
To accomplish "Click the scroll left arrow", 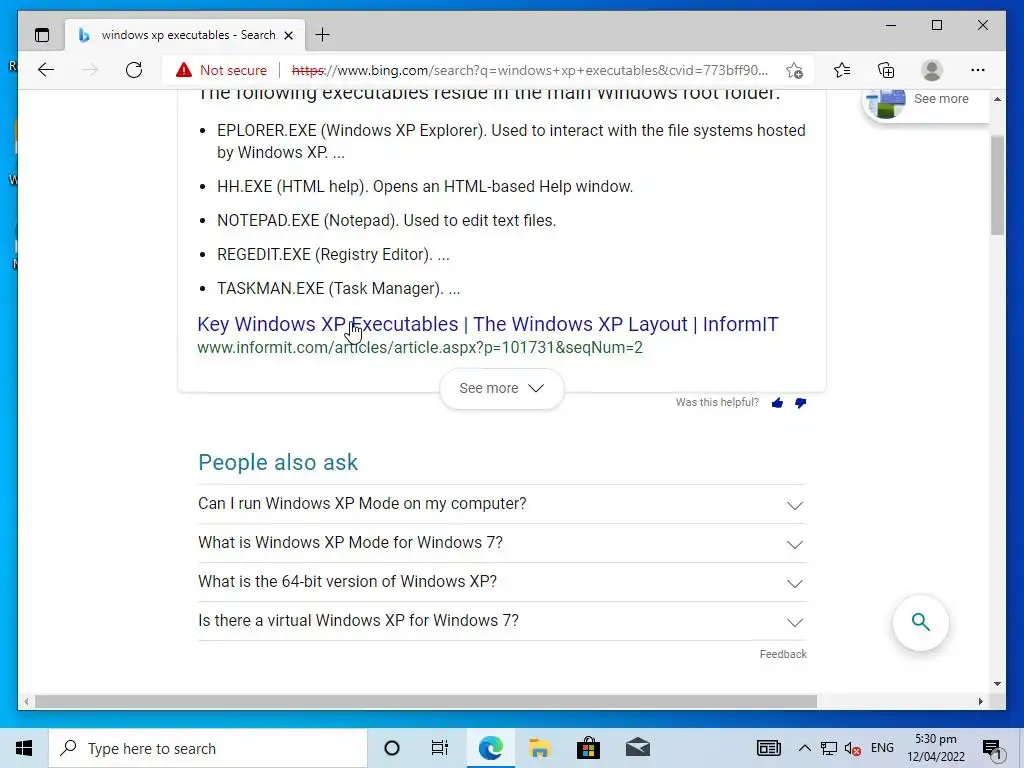I will coord(26,701).
